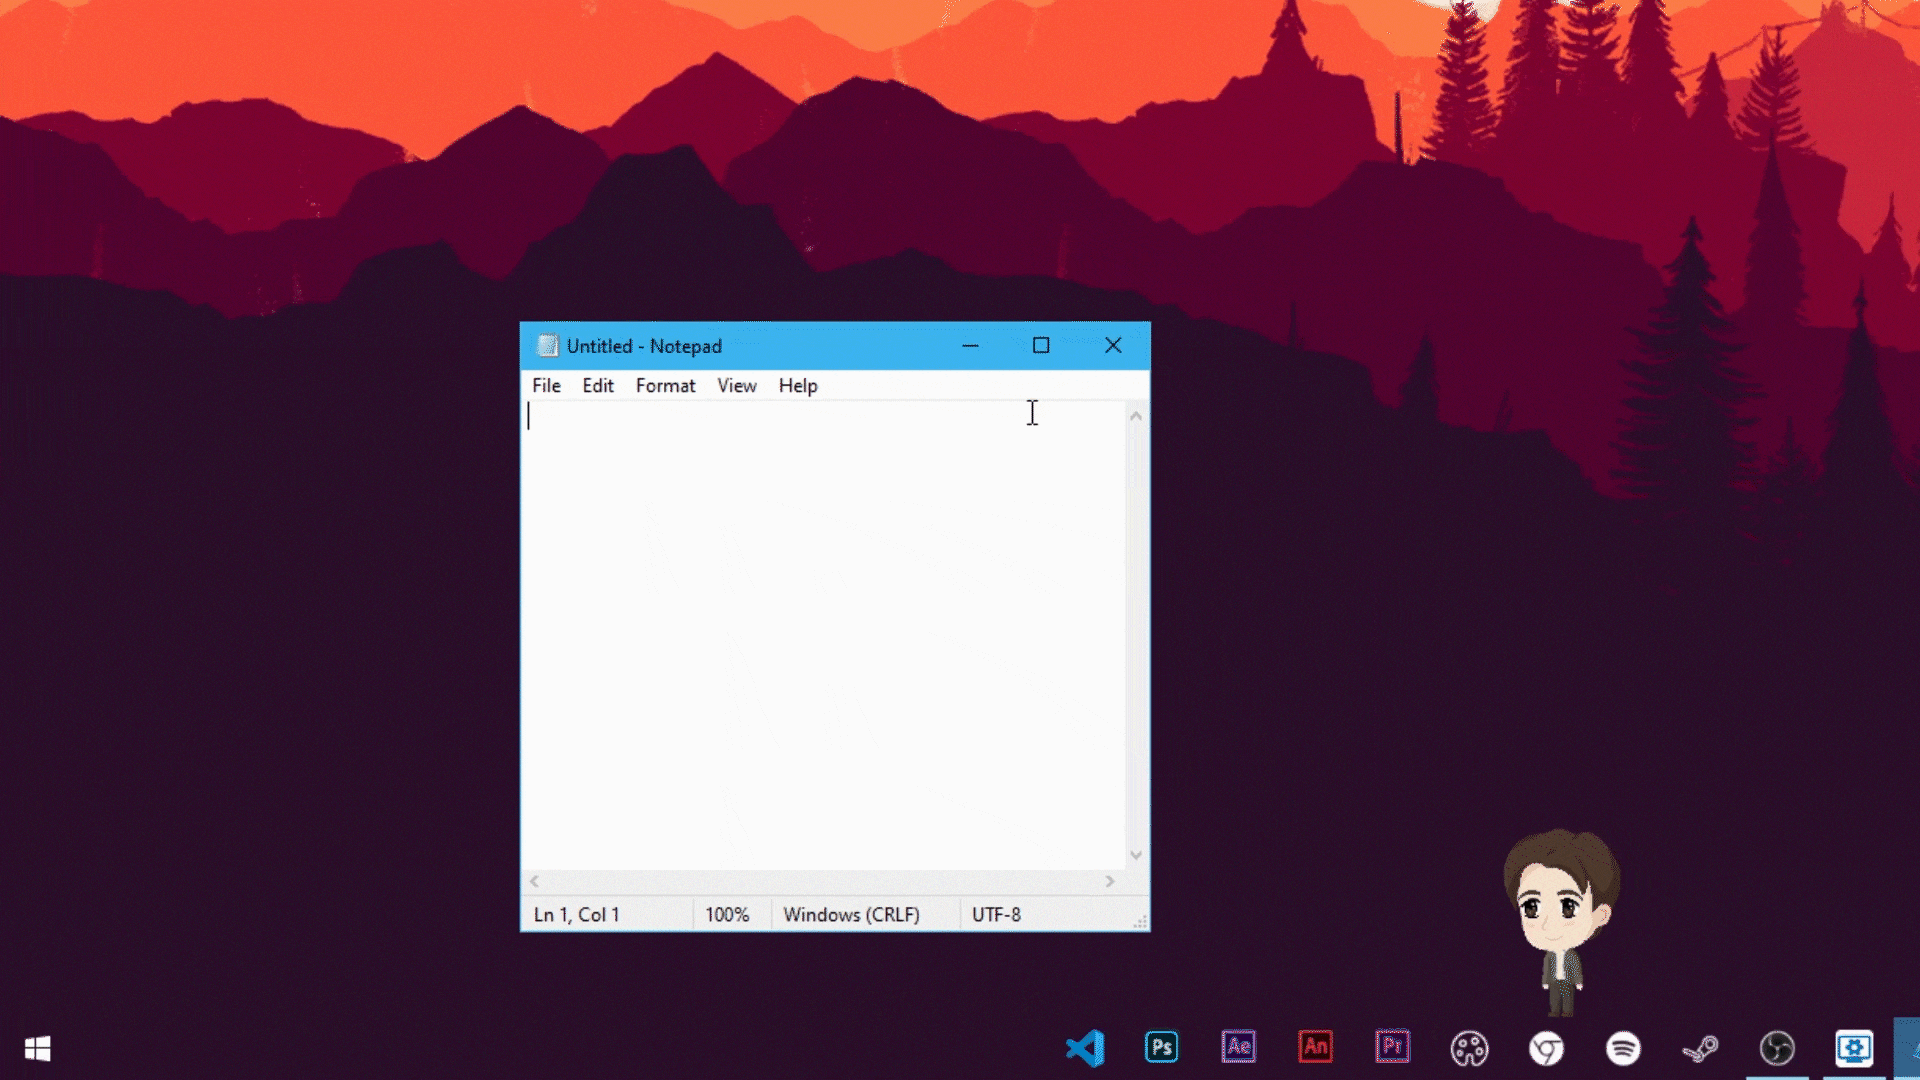This screenshot has width=1920, height=1080.
Task: Click the horizontal scrollbar right arrow
Action: click(1110, 881)
